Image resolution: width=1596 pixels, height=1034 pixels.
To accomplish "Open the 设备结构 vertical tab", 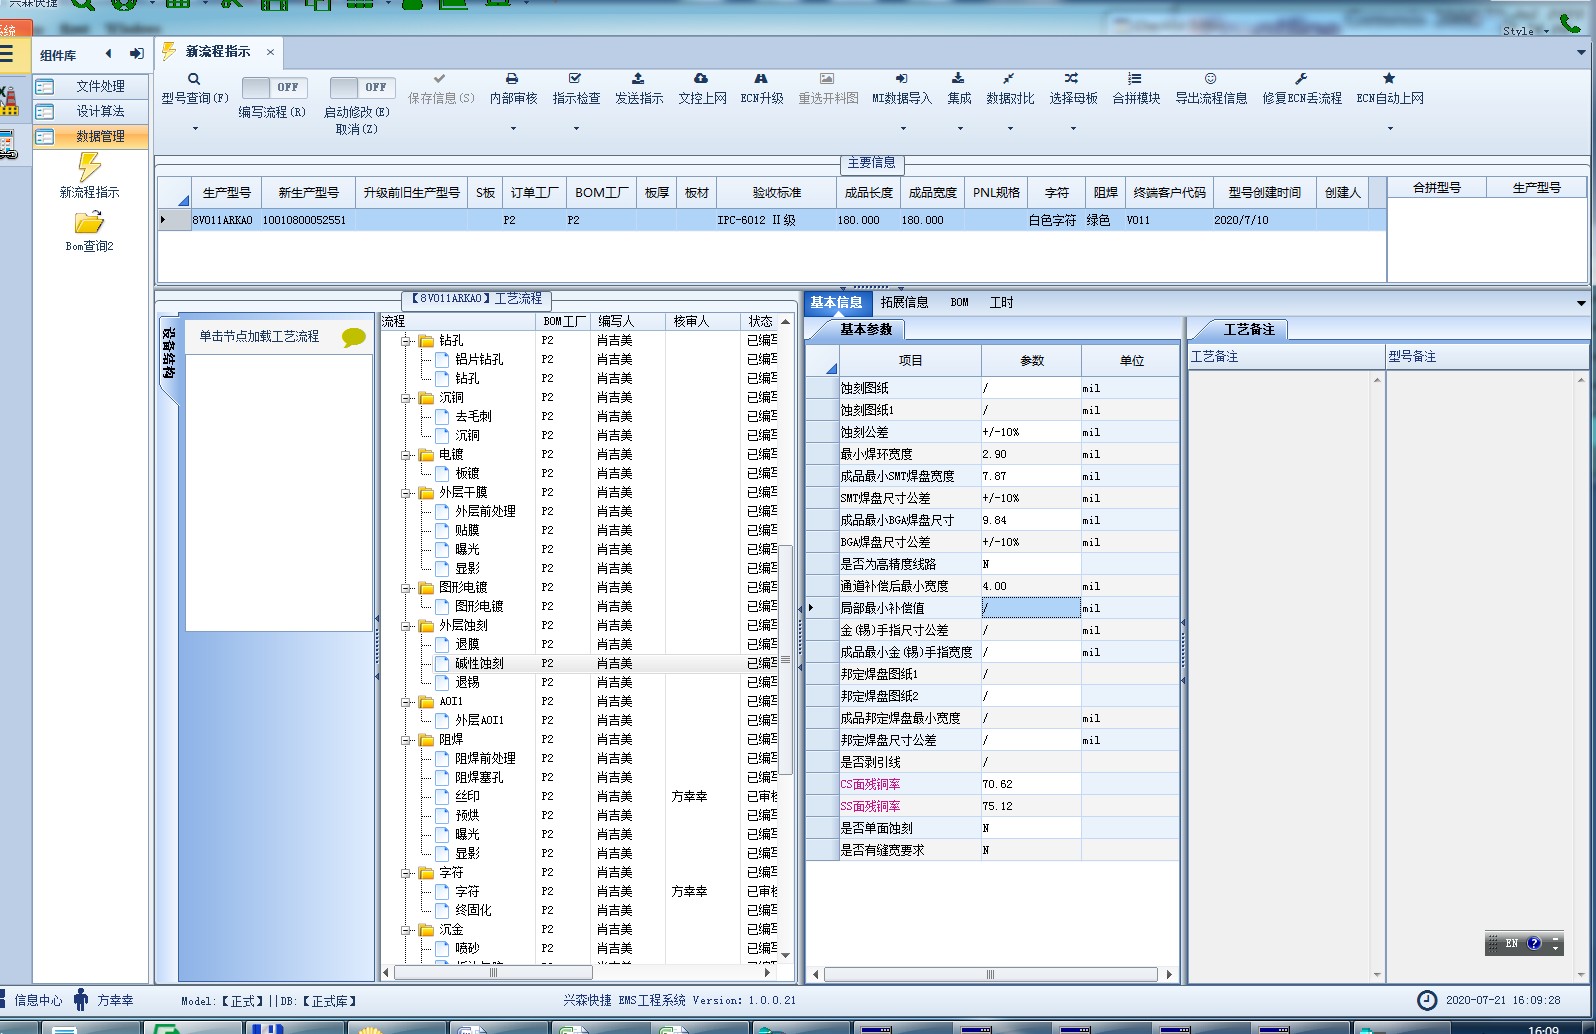I will coord(169,353).
